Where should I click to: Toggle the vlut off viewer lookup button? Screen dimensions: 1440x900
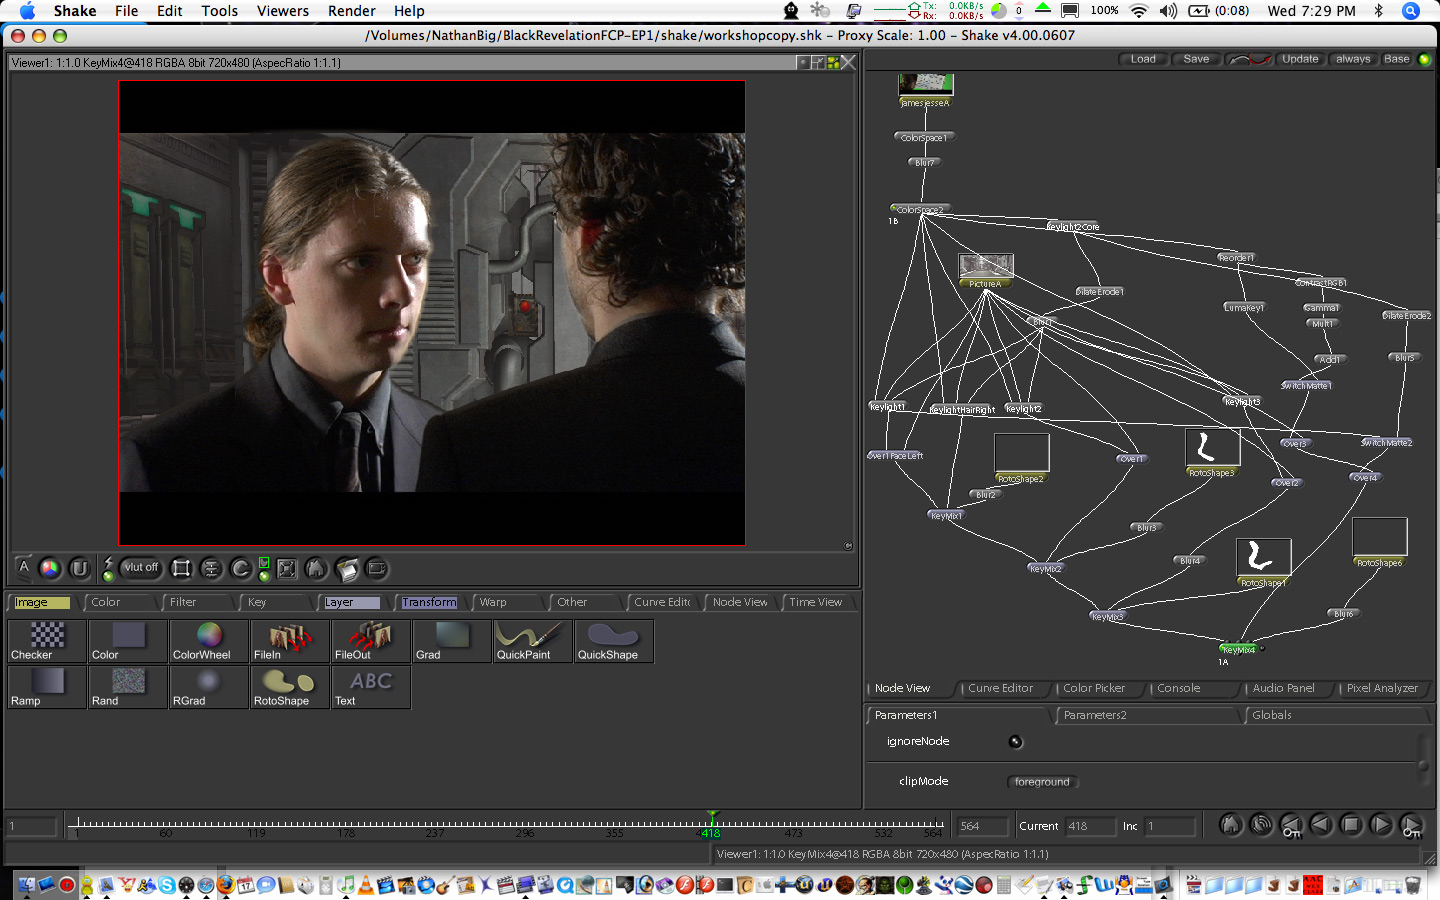(141, 567)
